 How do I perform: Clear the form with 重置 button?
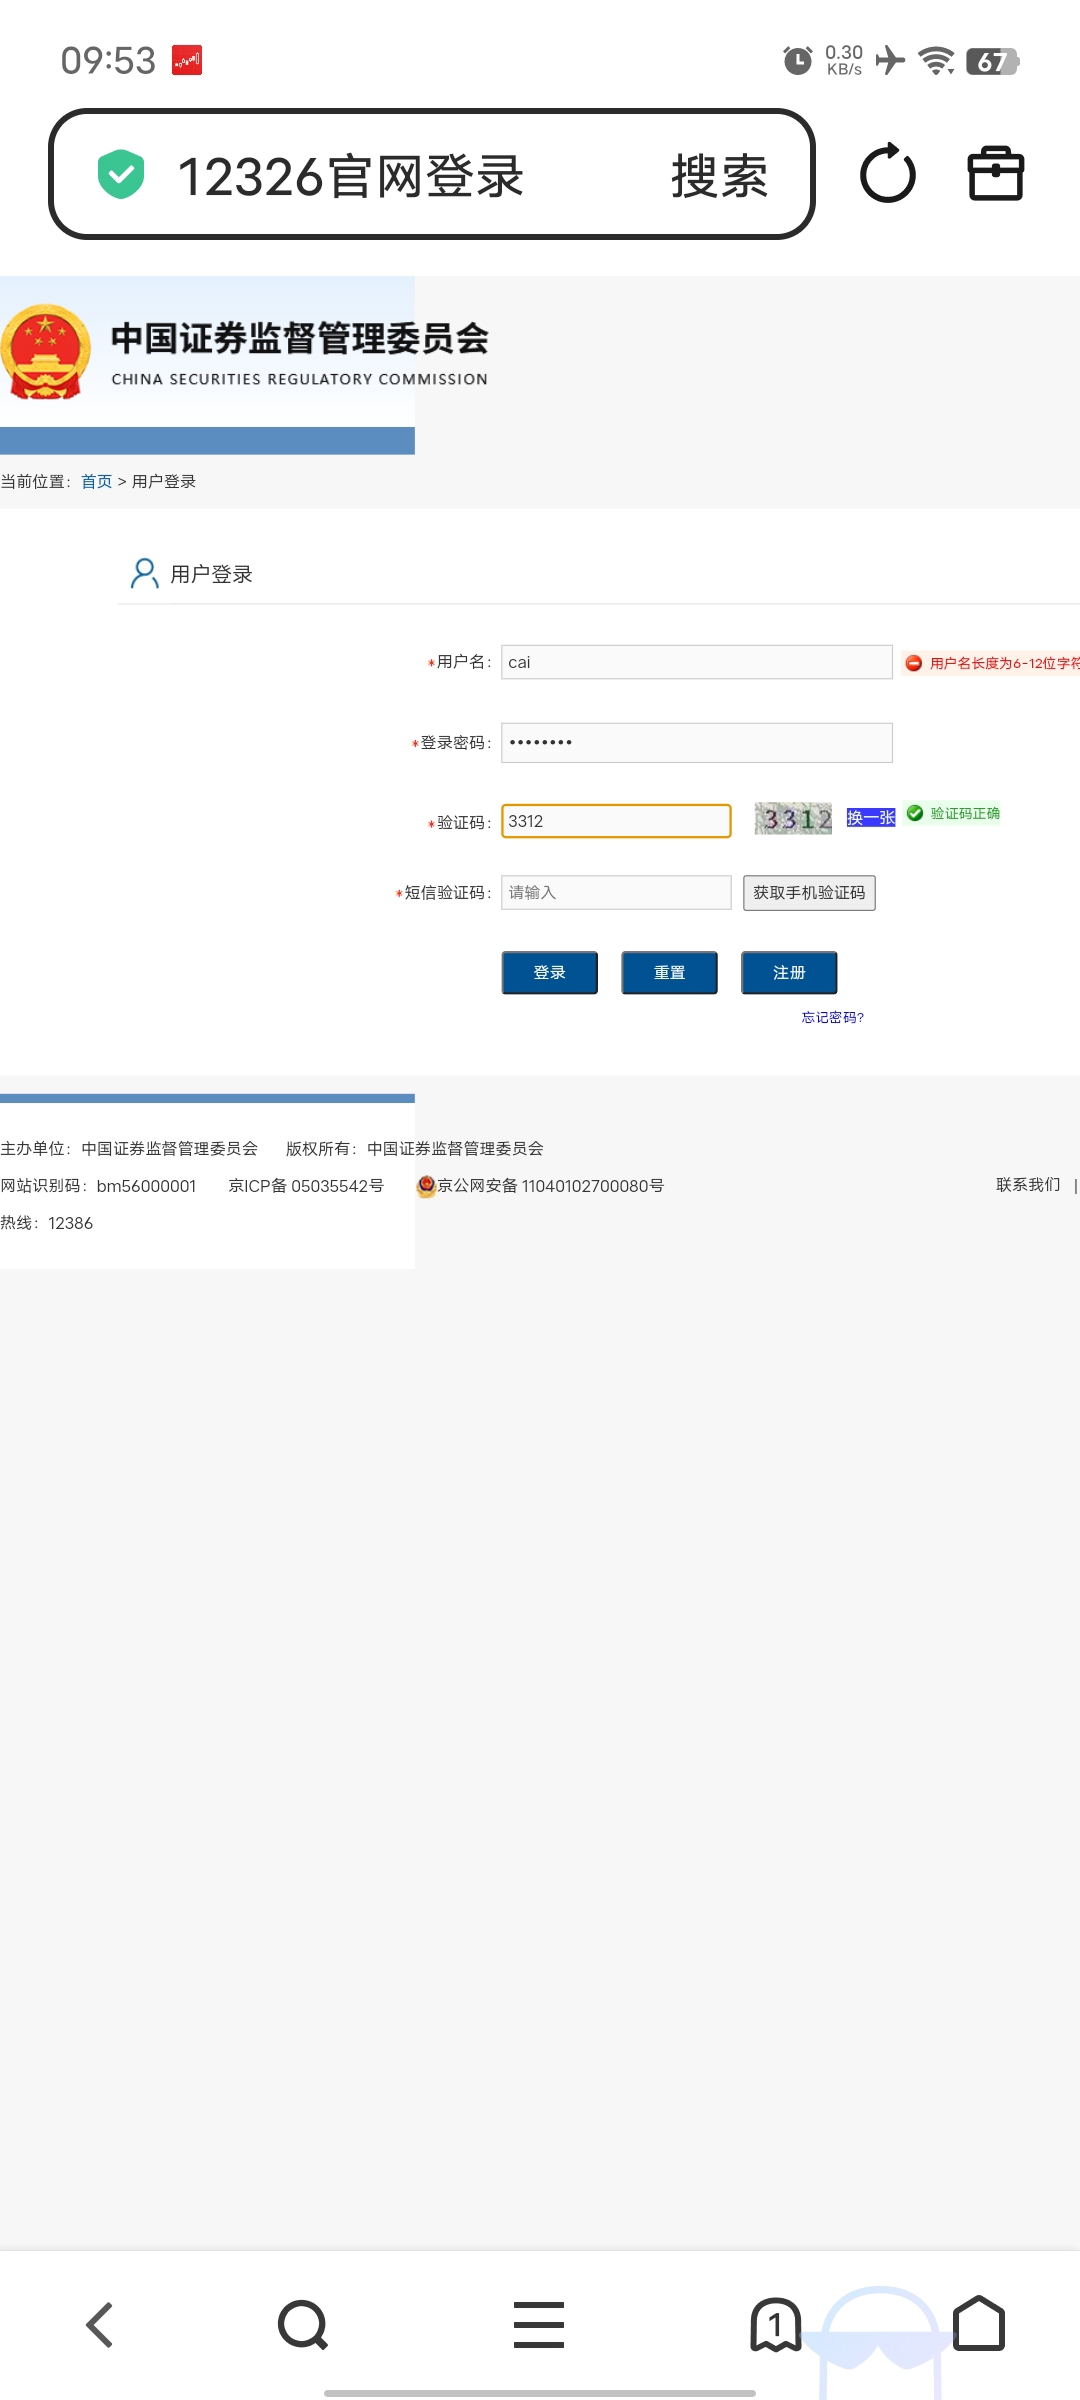click(669, 972)
